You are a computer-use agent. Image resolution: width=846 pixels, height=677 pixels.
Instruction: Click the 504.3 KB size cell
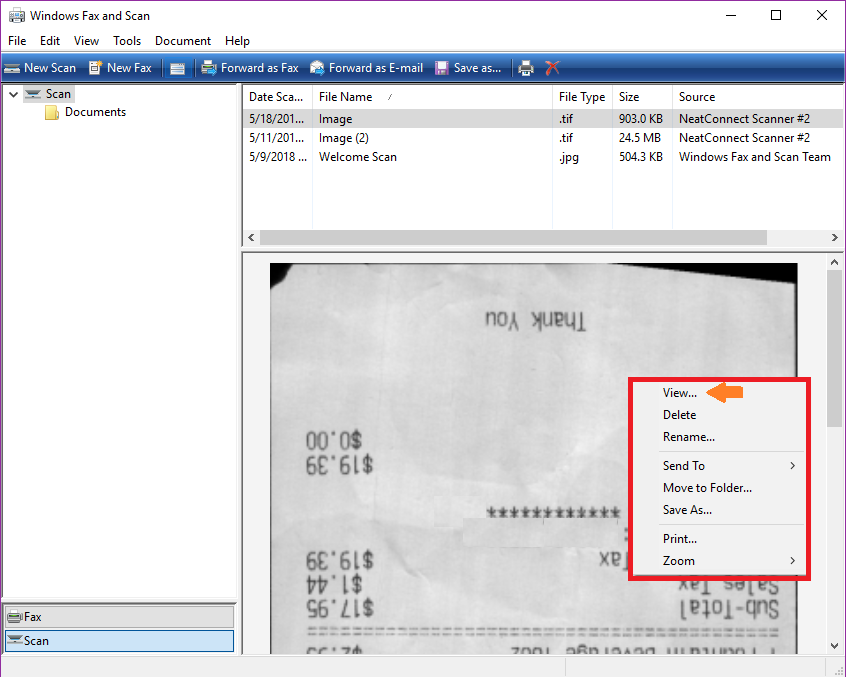tap(640, 157)
